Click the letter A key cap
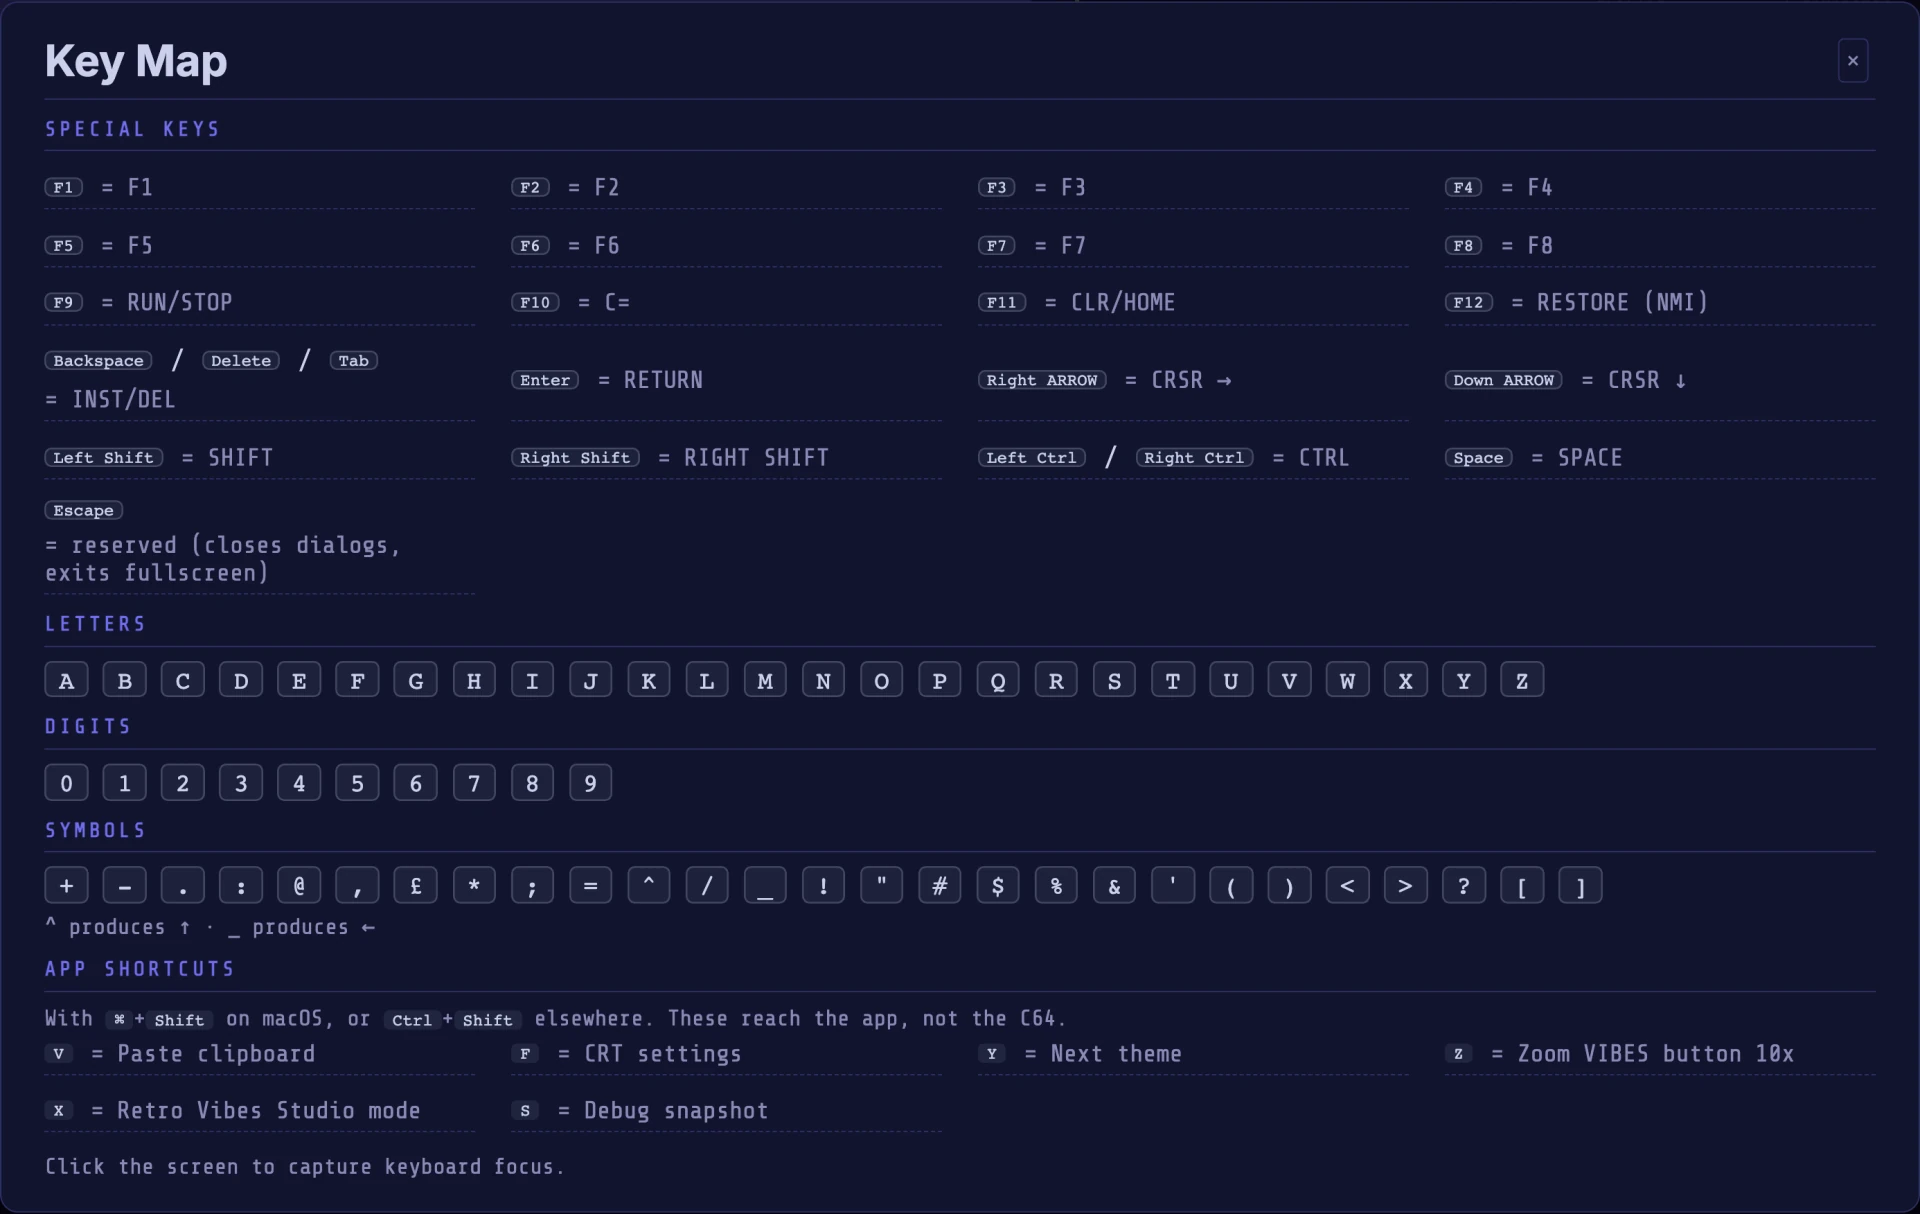 (x=66, y=680)
